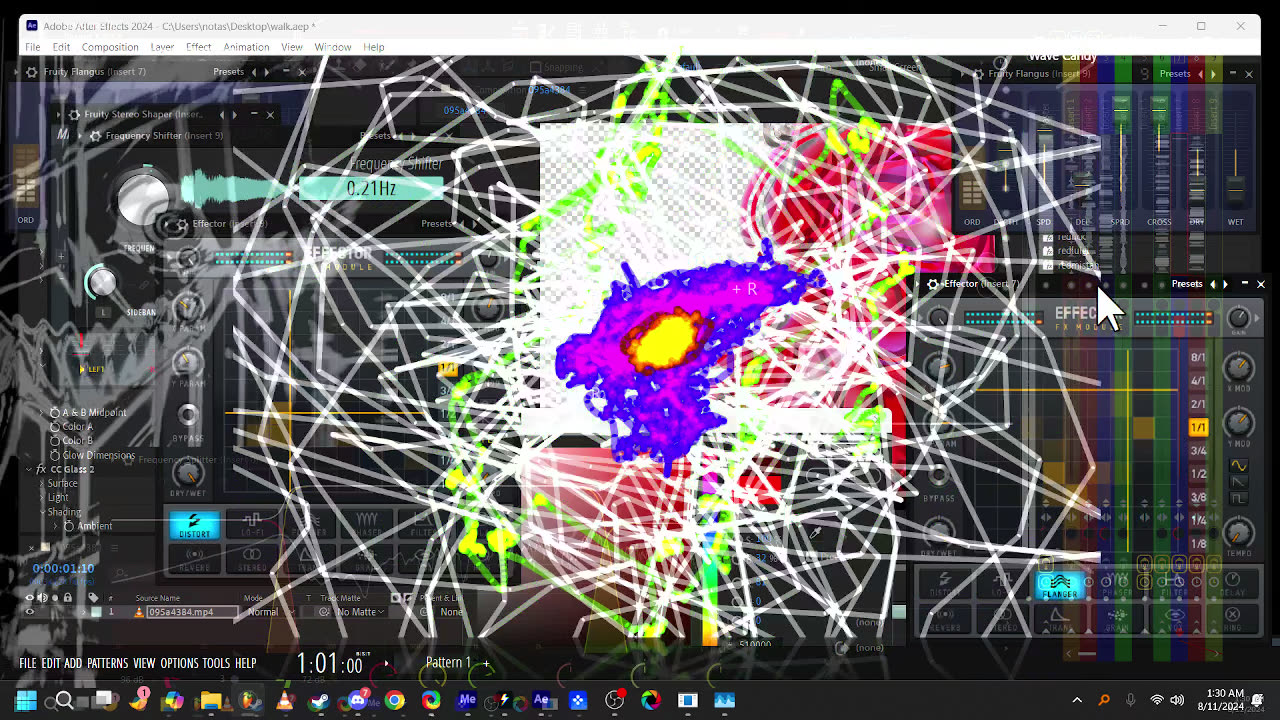Toggle visibility of 095a4384.mp4 layer
The width and height of the screenshot is (1280, 720).
29,612
